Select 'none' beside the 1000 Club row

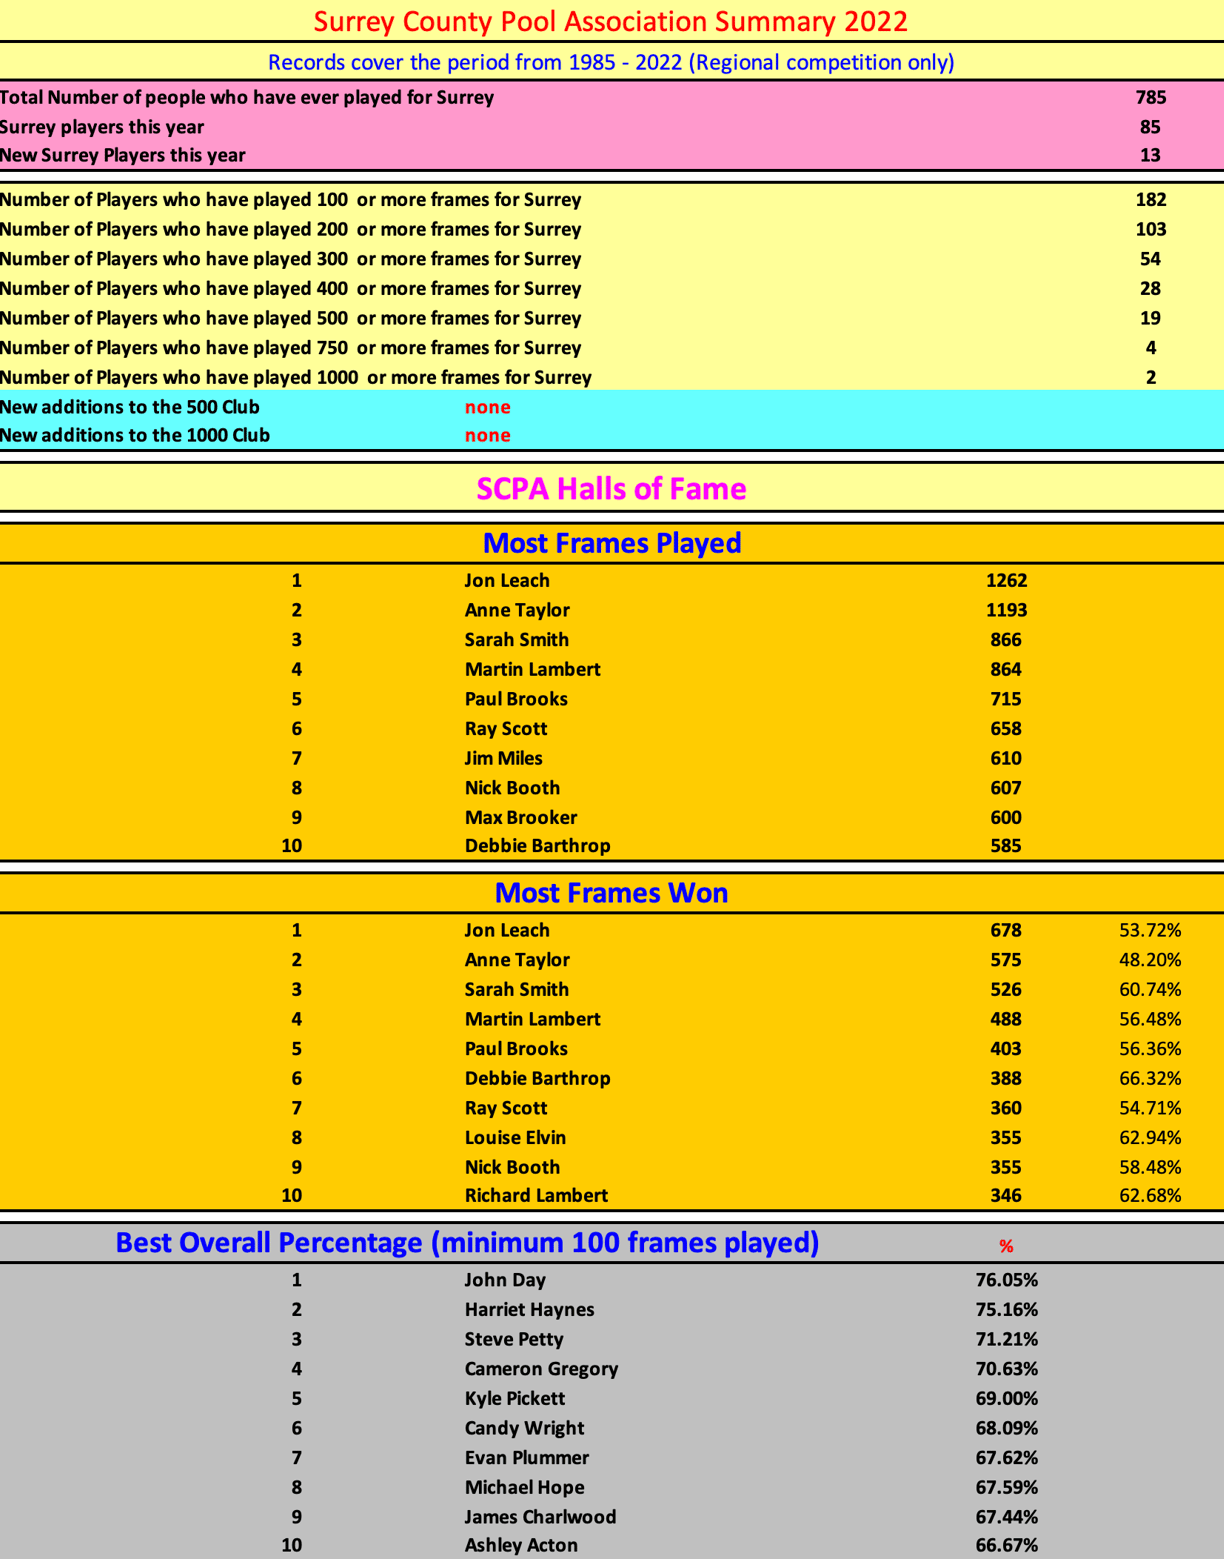(488, 435)
